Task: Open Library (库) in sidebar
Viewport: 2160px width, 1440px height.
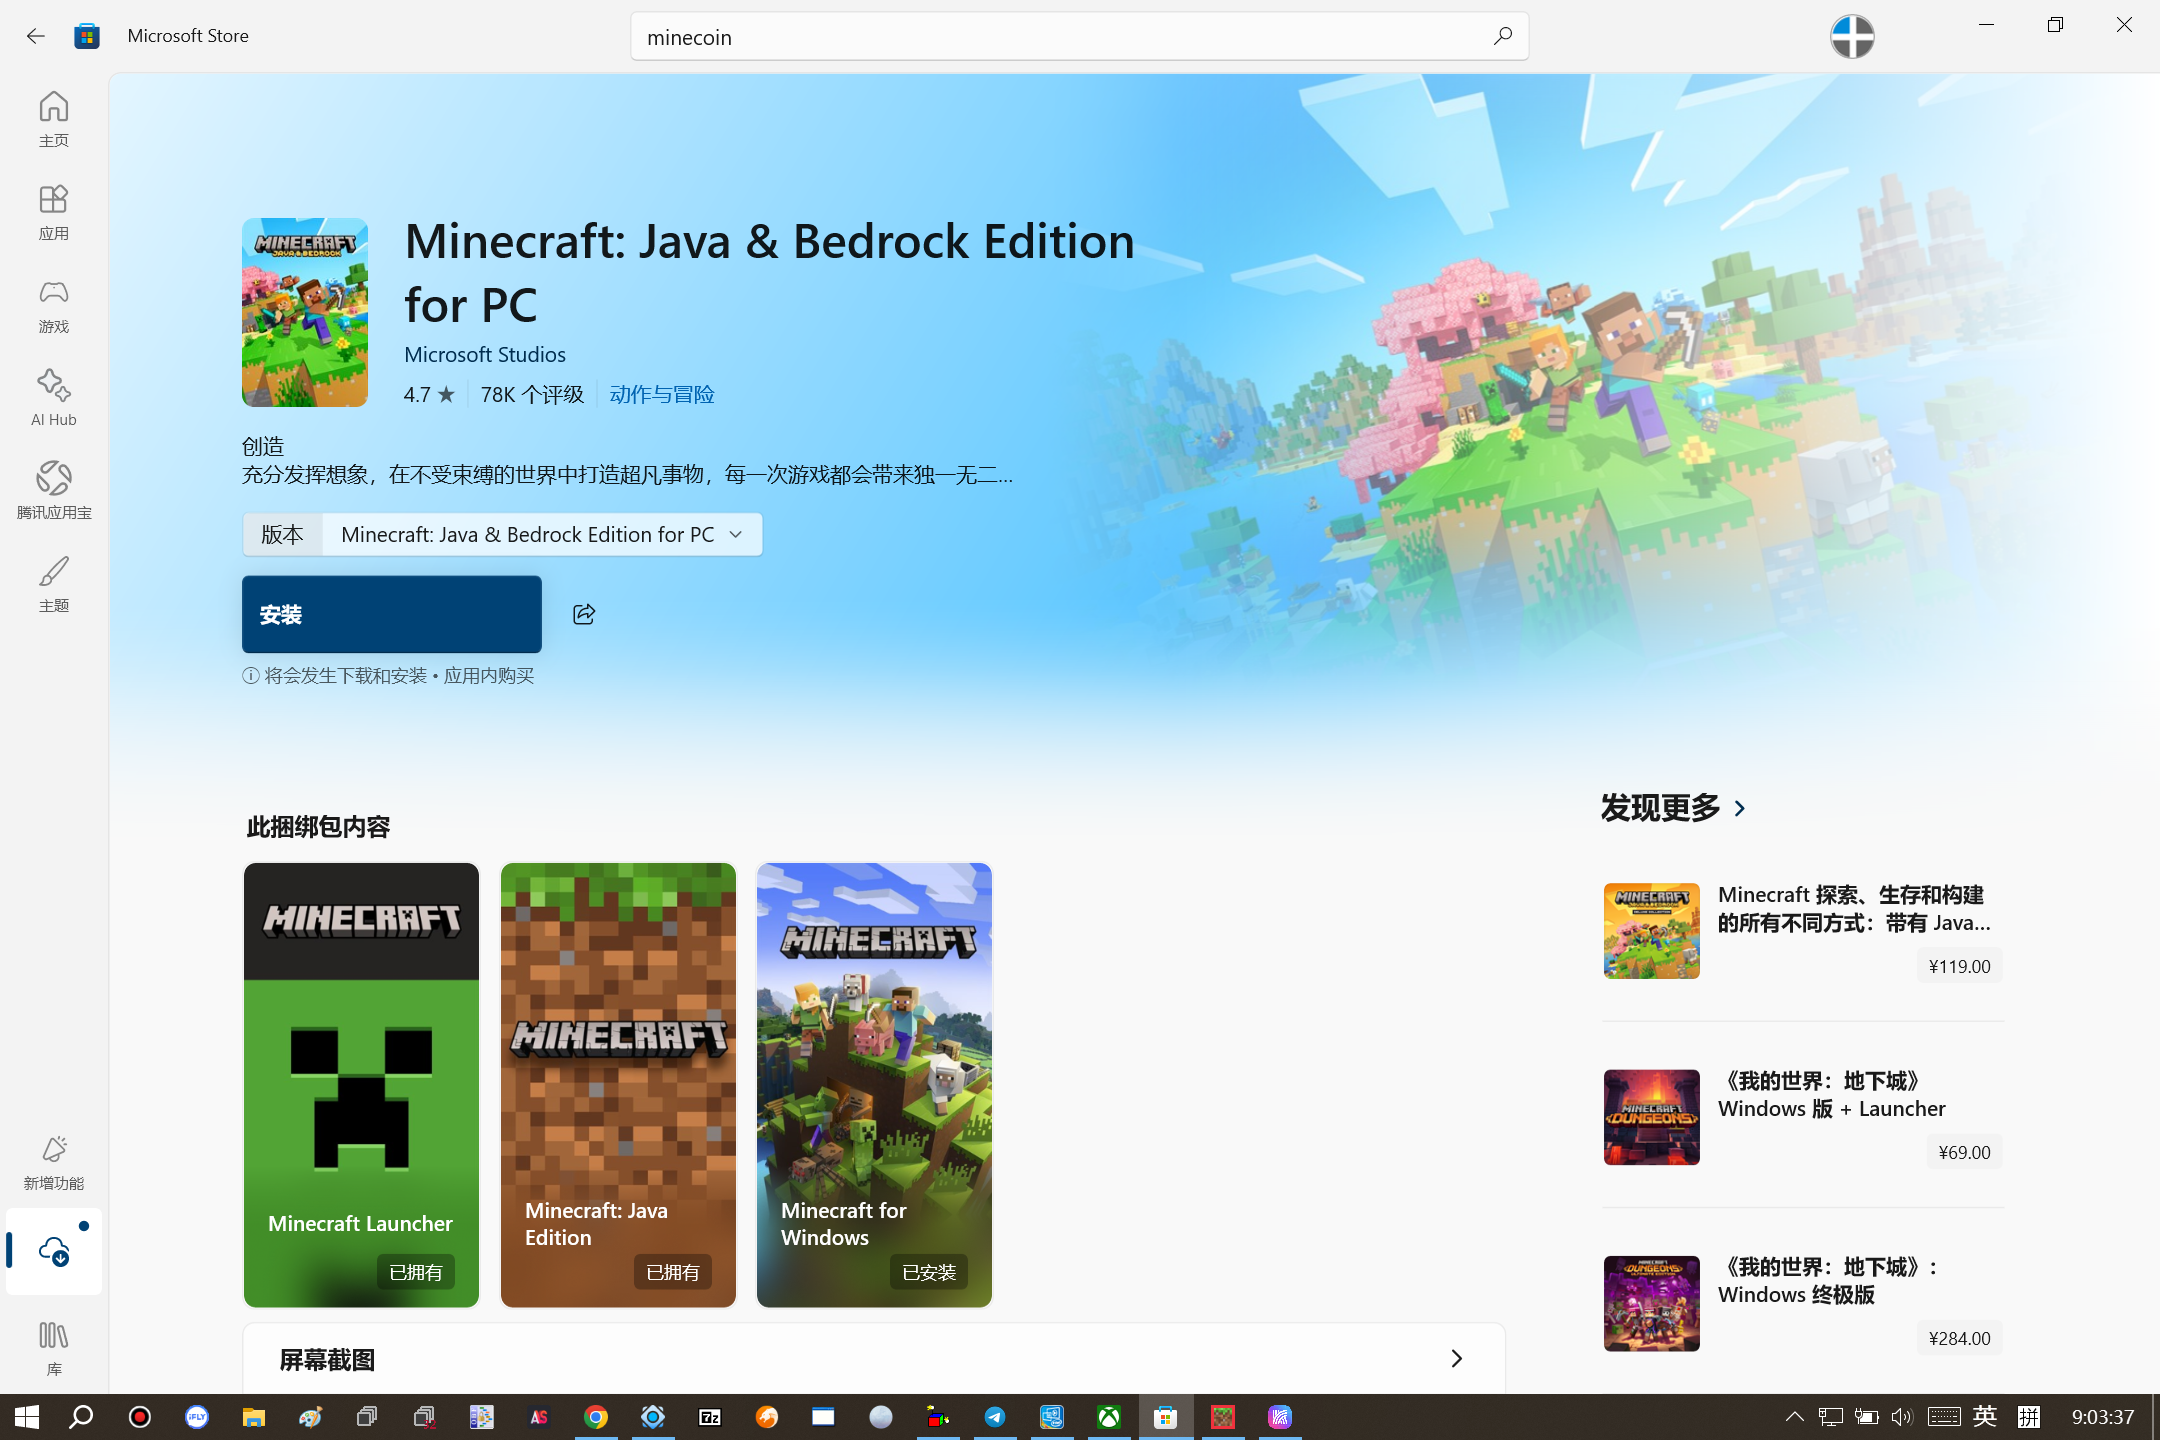Action: coord(54,1346)
